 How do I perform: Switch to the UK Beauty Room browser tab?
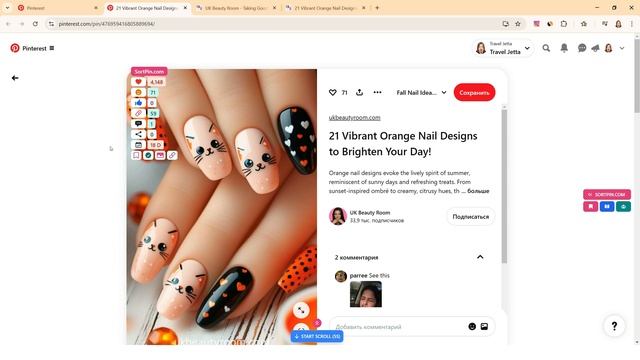(x=236, y=8)
